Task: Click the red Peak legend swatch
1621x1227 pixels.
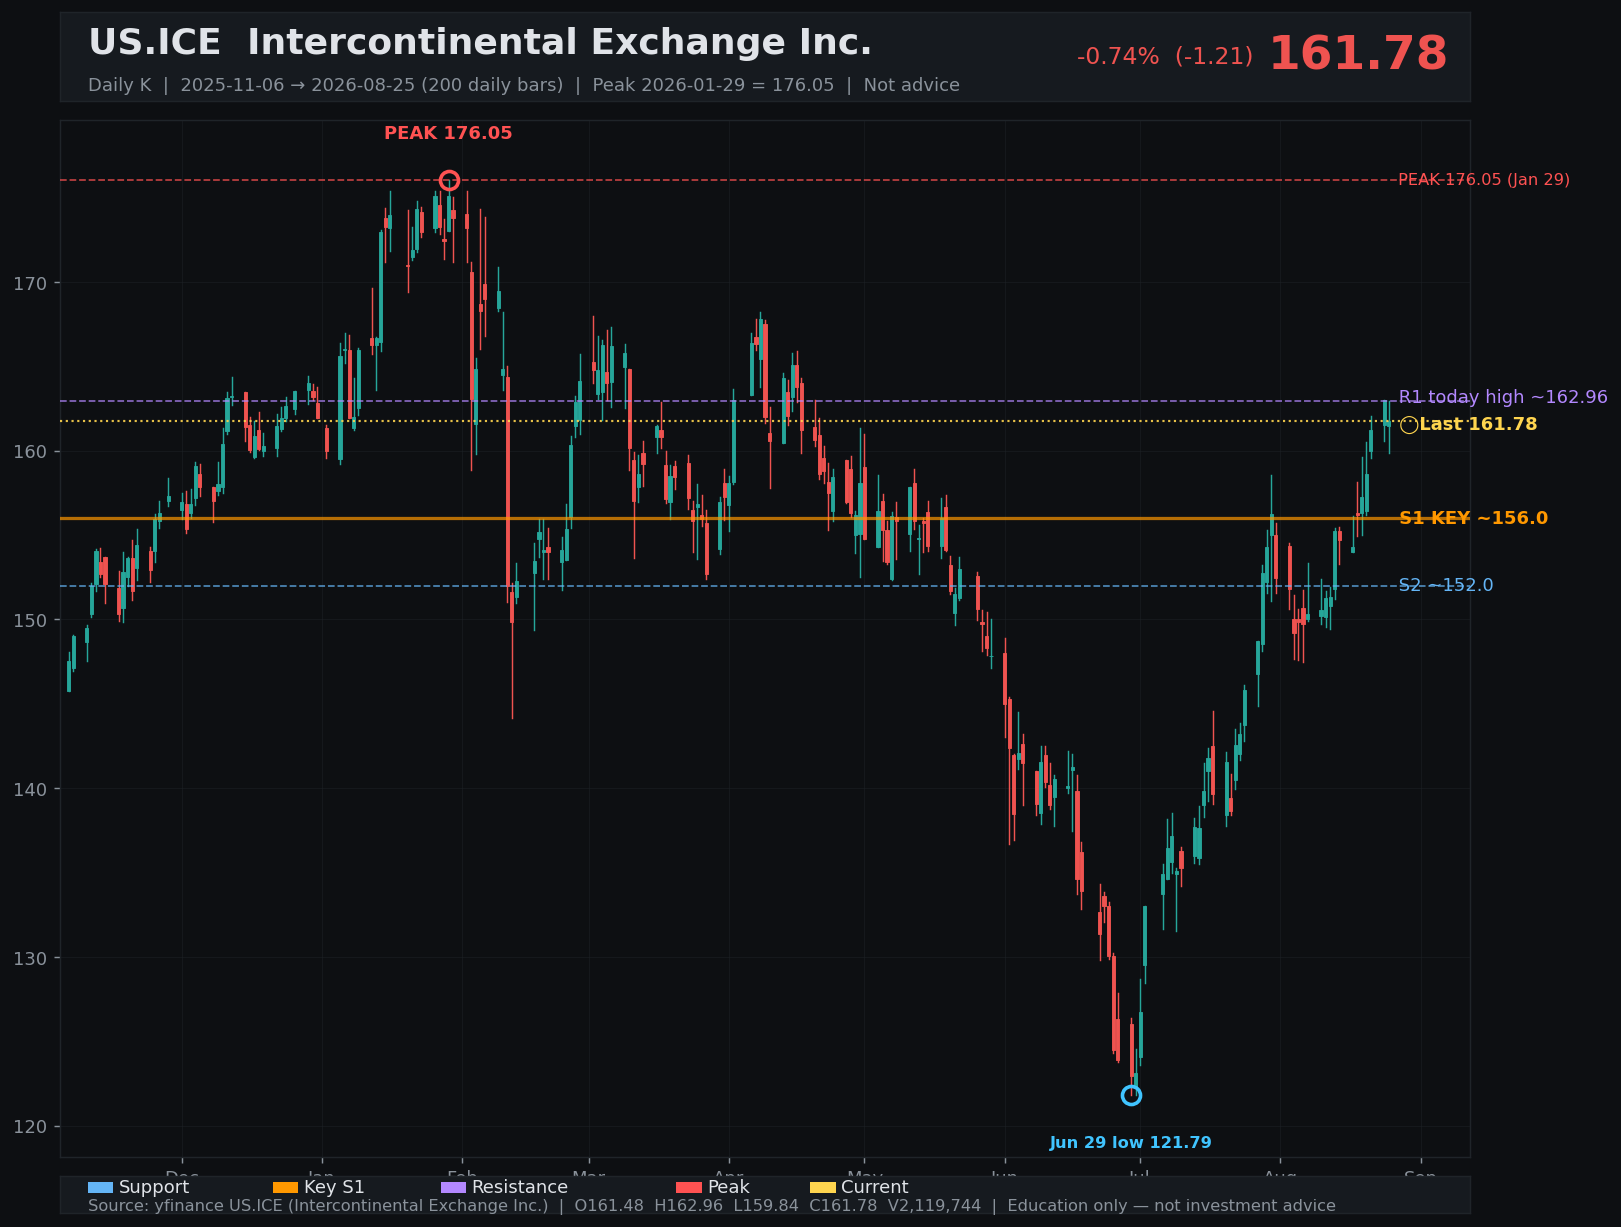Action: pyautogui.click(x=689, y=1188)
